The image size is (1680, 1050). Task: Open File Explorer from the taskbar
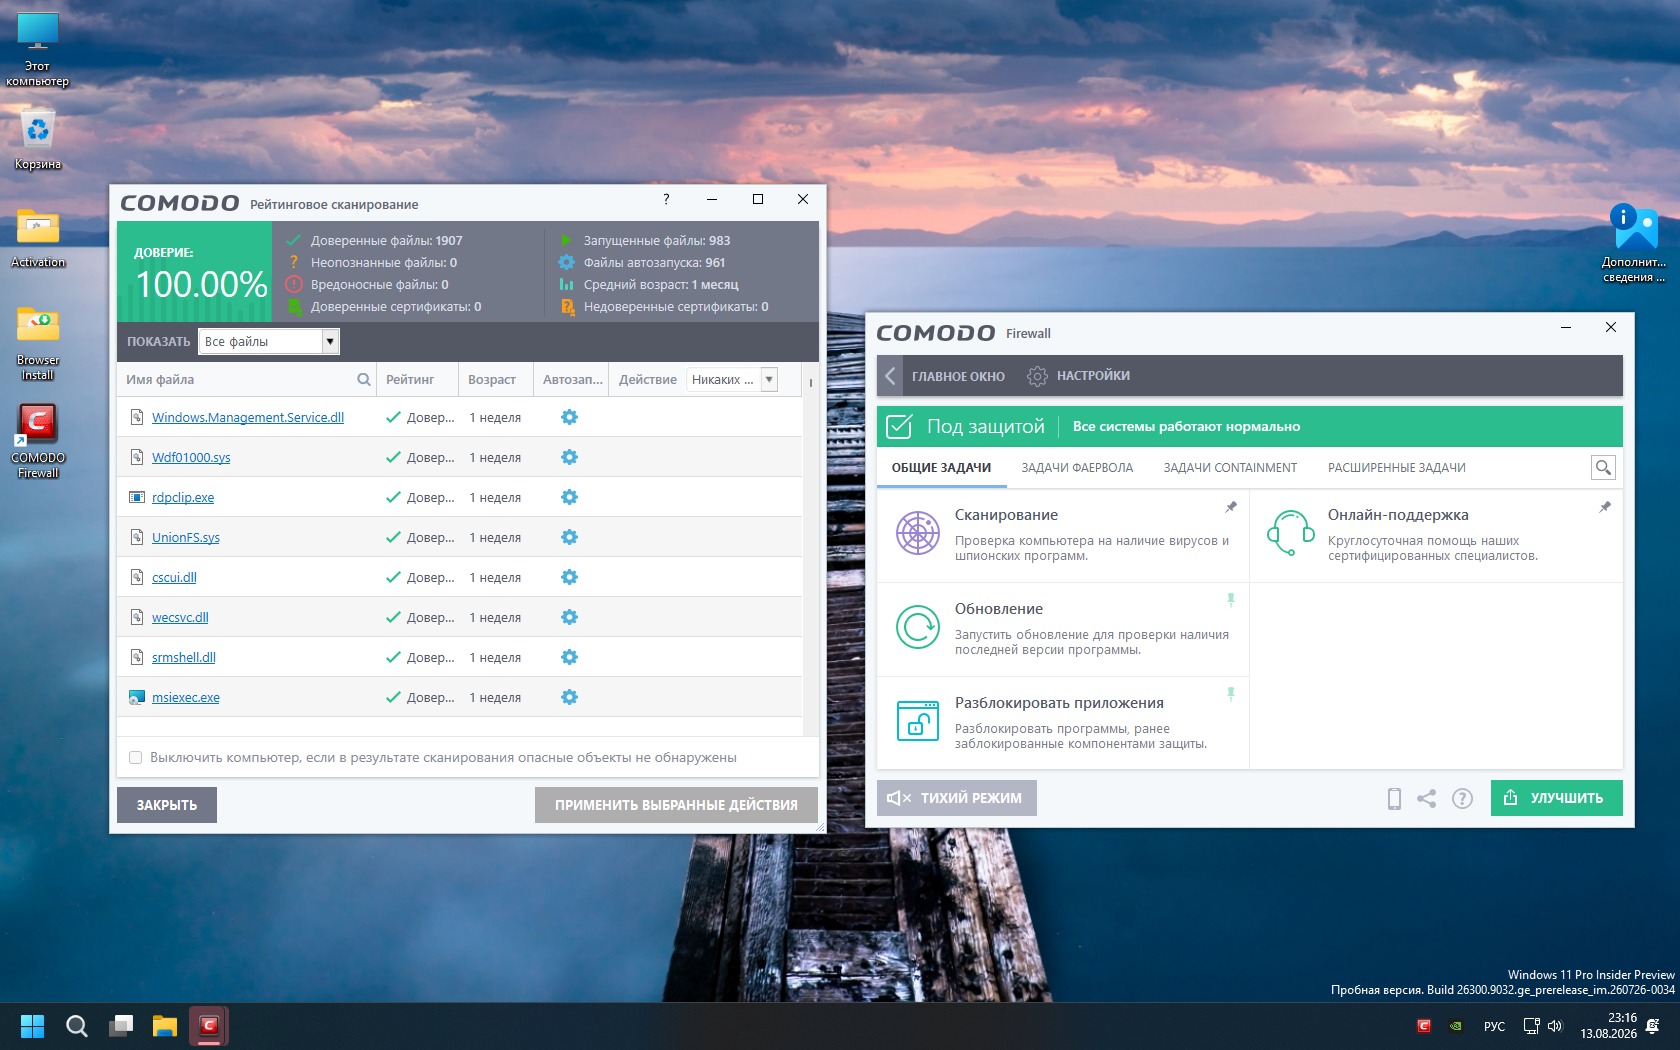click(164, 1026)
